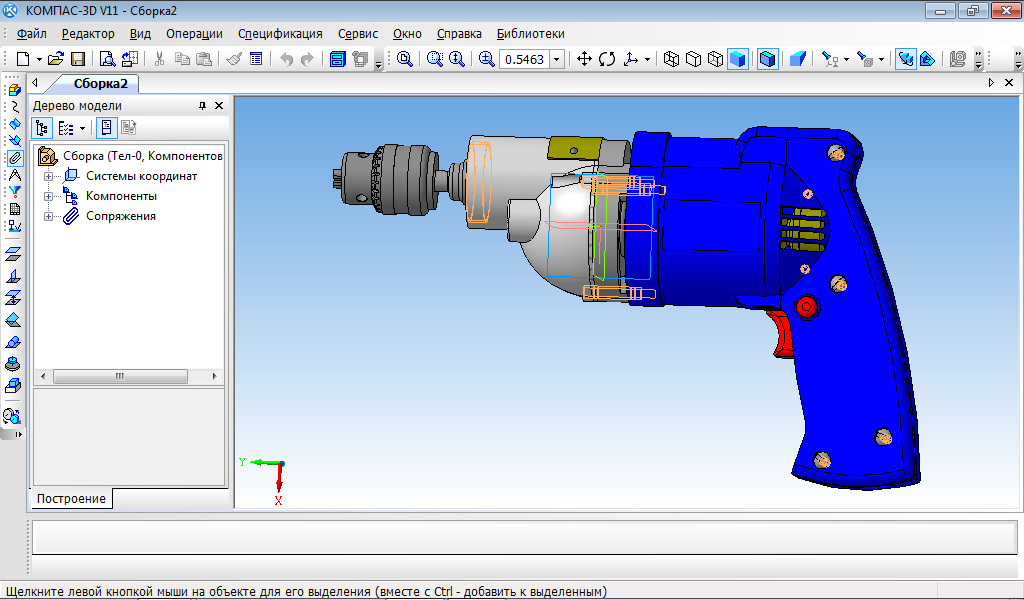Open Справка menu
The width and height of the screenshot is (1024, 600).
click(459, 34)
